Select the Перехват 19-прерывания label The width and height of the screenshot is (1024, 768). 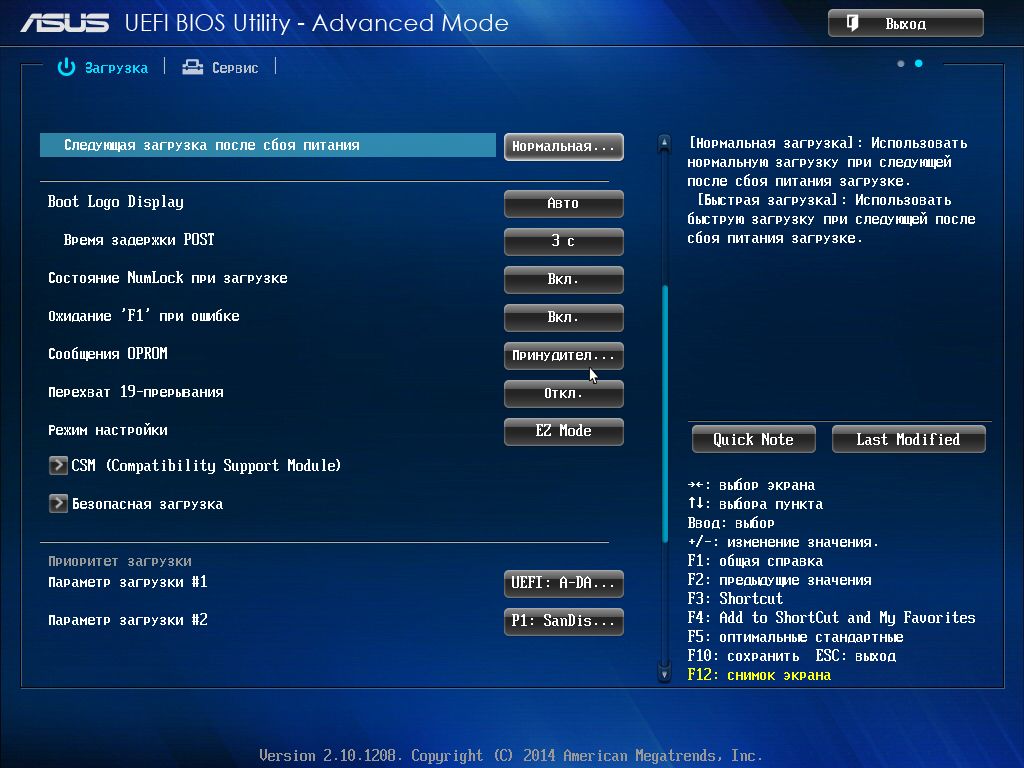[136, 392]
